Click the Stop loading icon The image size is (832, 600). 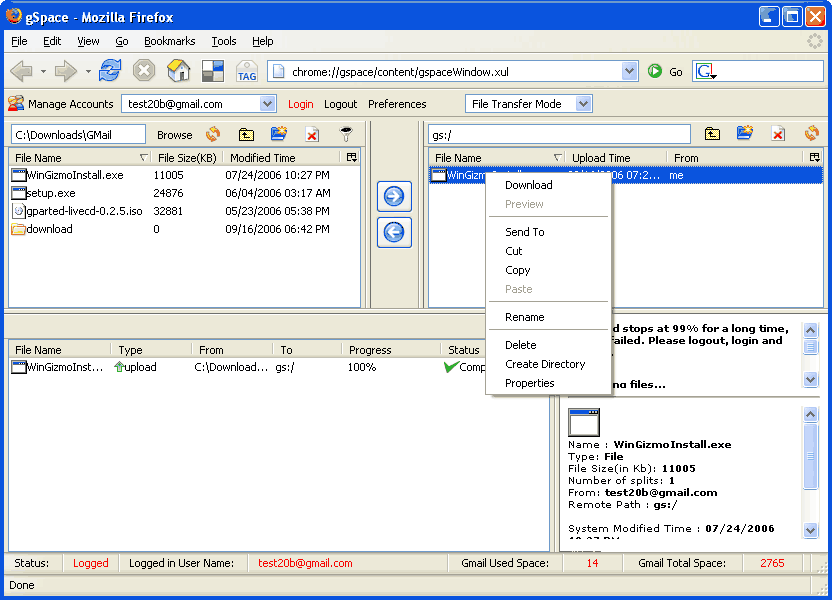143,71
